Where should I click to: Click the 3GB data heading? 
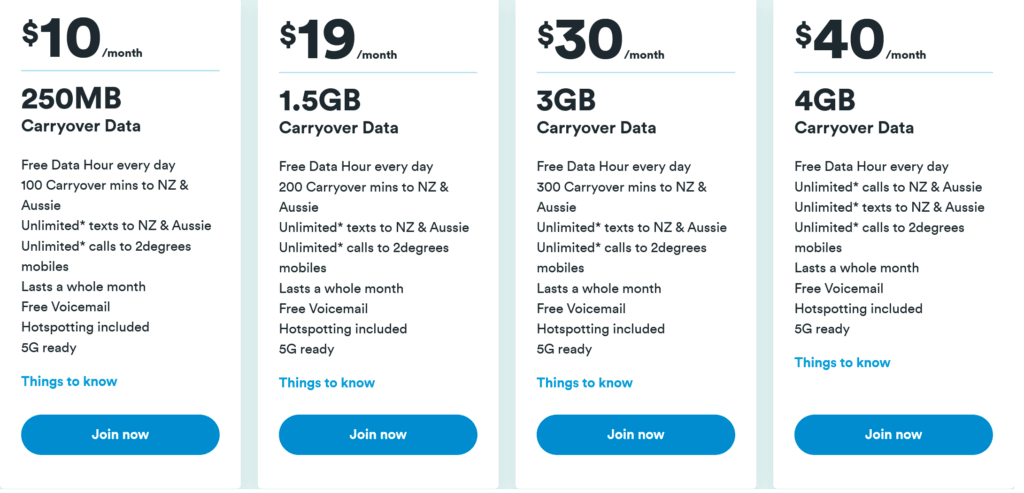tap(566, 100)
